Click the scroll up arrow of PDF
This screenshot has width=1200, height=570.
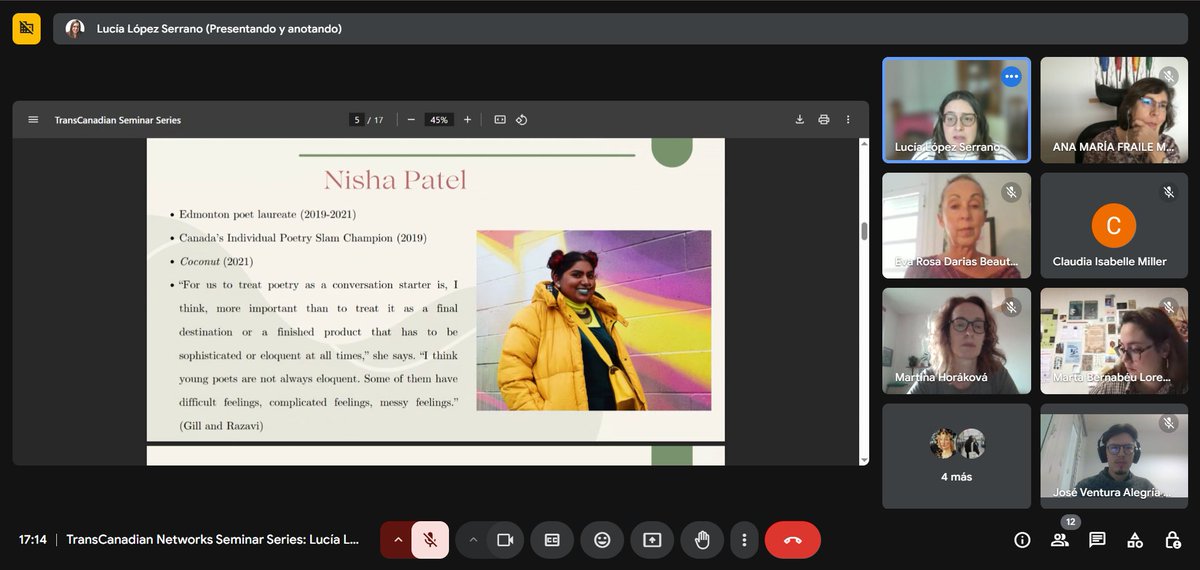coord(864,144)
